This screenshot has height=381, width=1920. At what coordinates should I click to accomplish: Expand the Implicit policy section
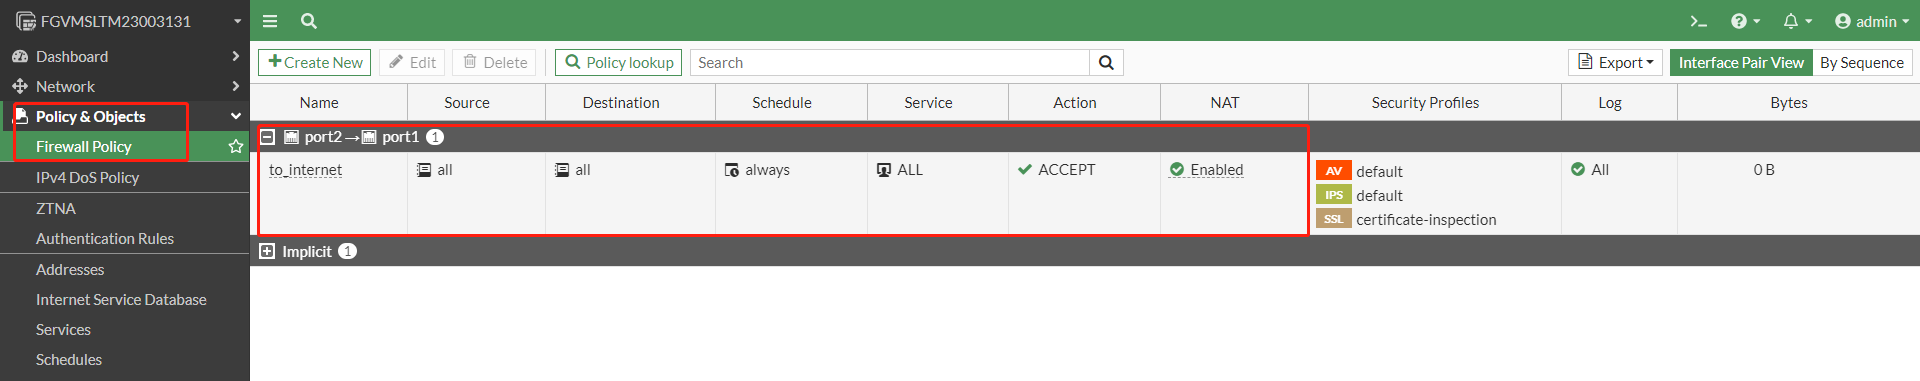coord(267,251)
